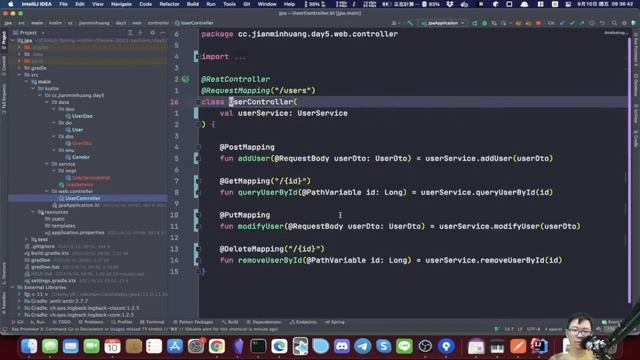Click the gutter icon beside addUser function
Screen dimensions: 640x360
[x=197, y=158]
